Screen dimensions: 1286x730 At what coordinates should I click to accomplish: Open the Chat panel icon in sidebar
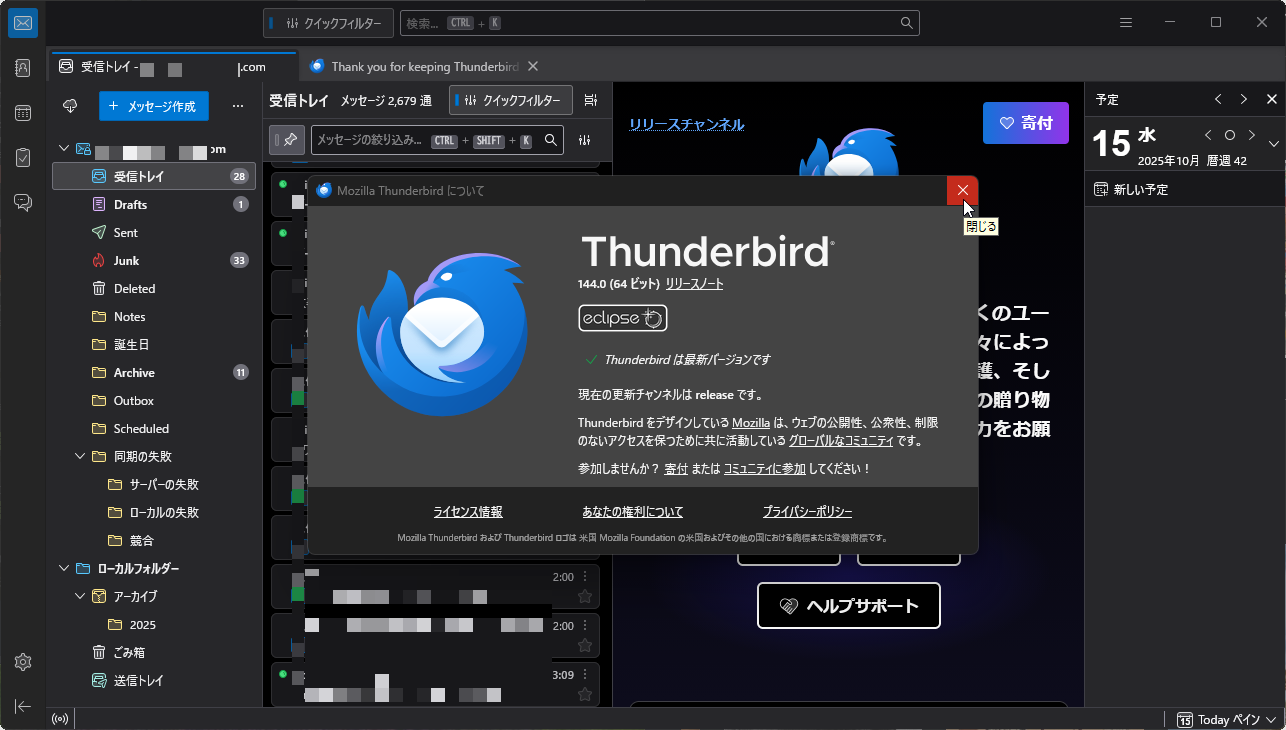pos(22,202)
